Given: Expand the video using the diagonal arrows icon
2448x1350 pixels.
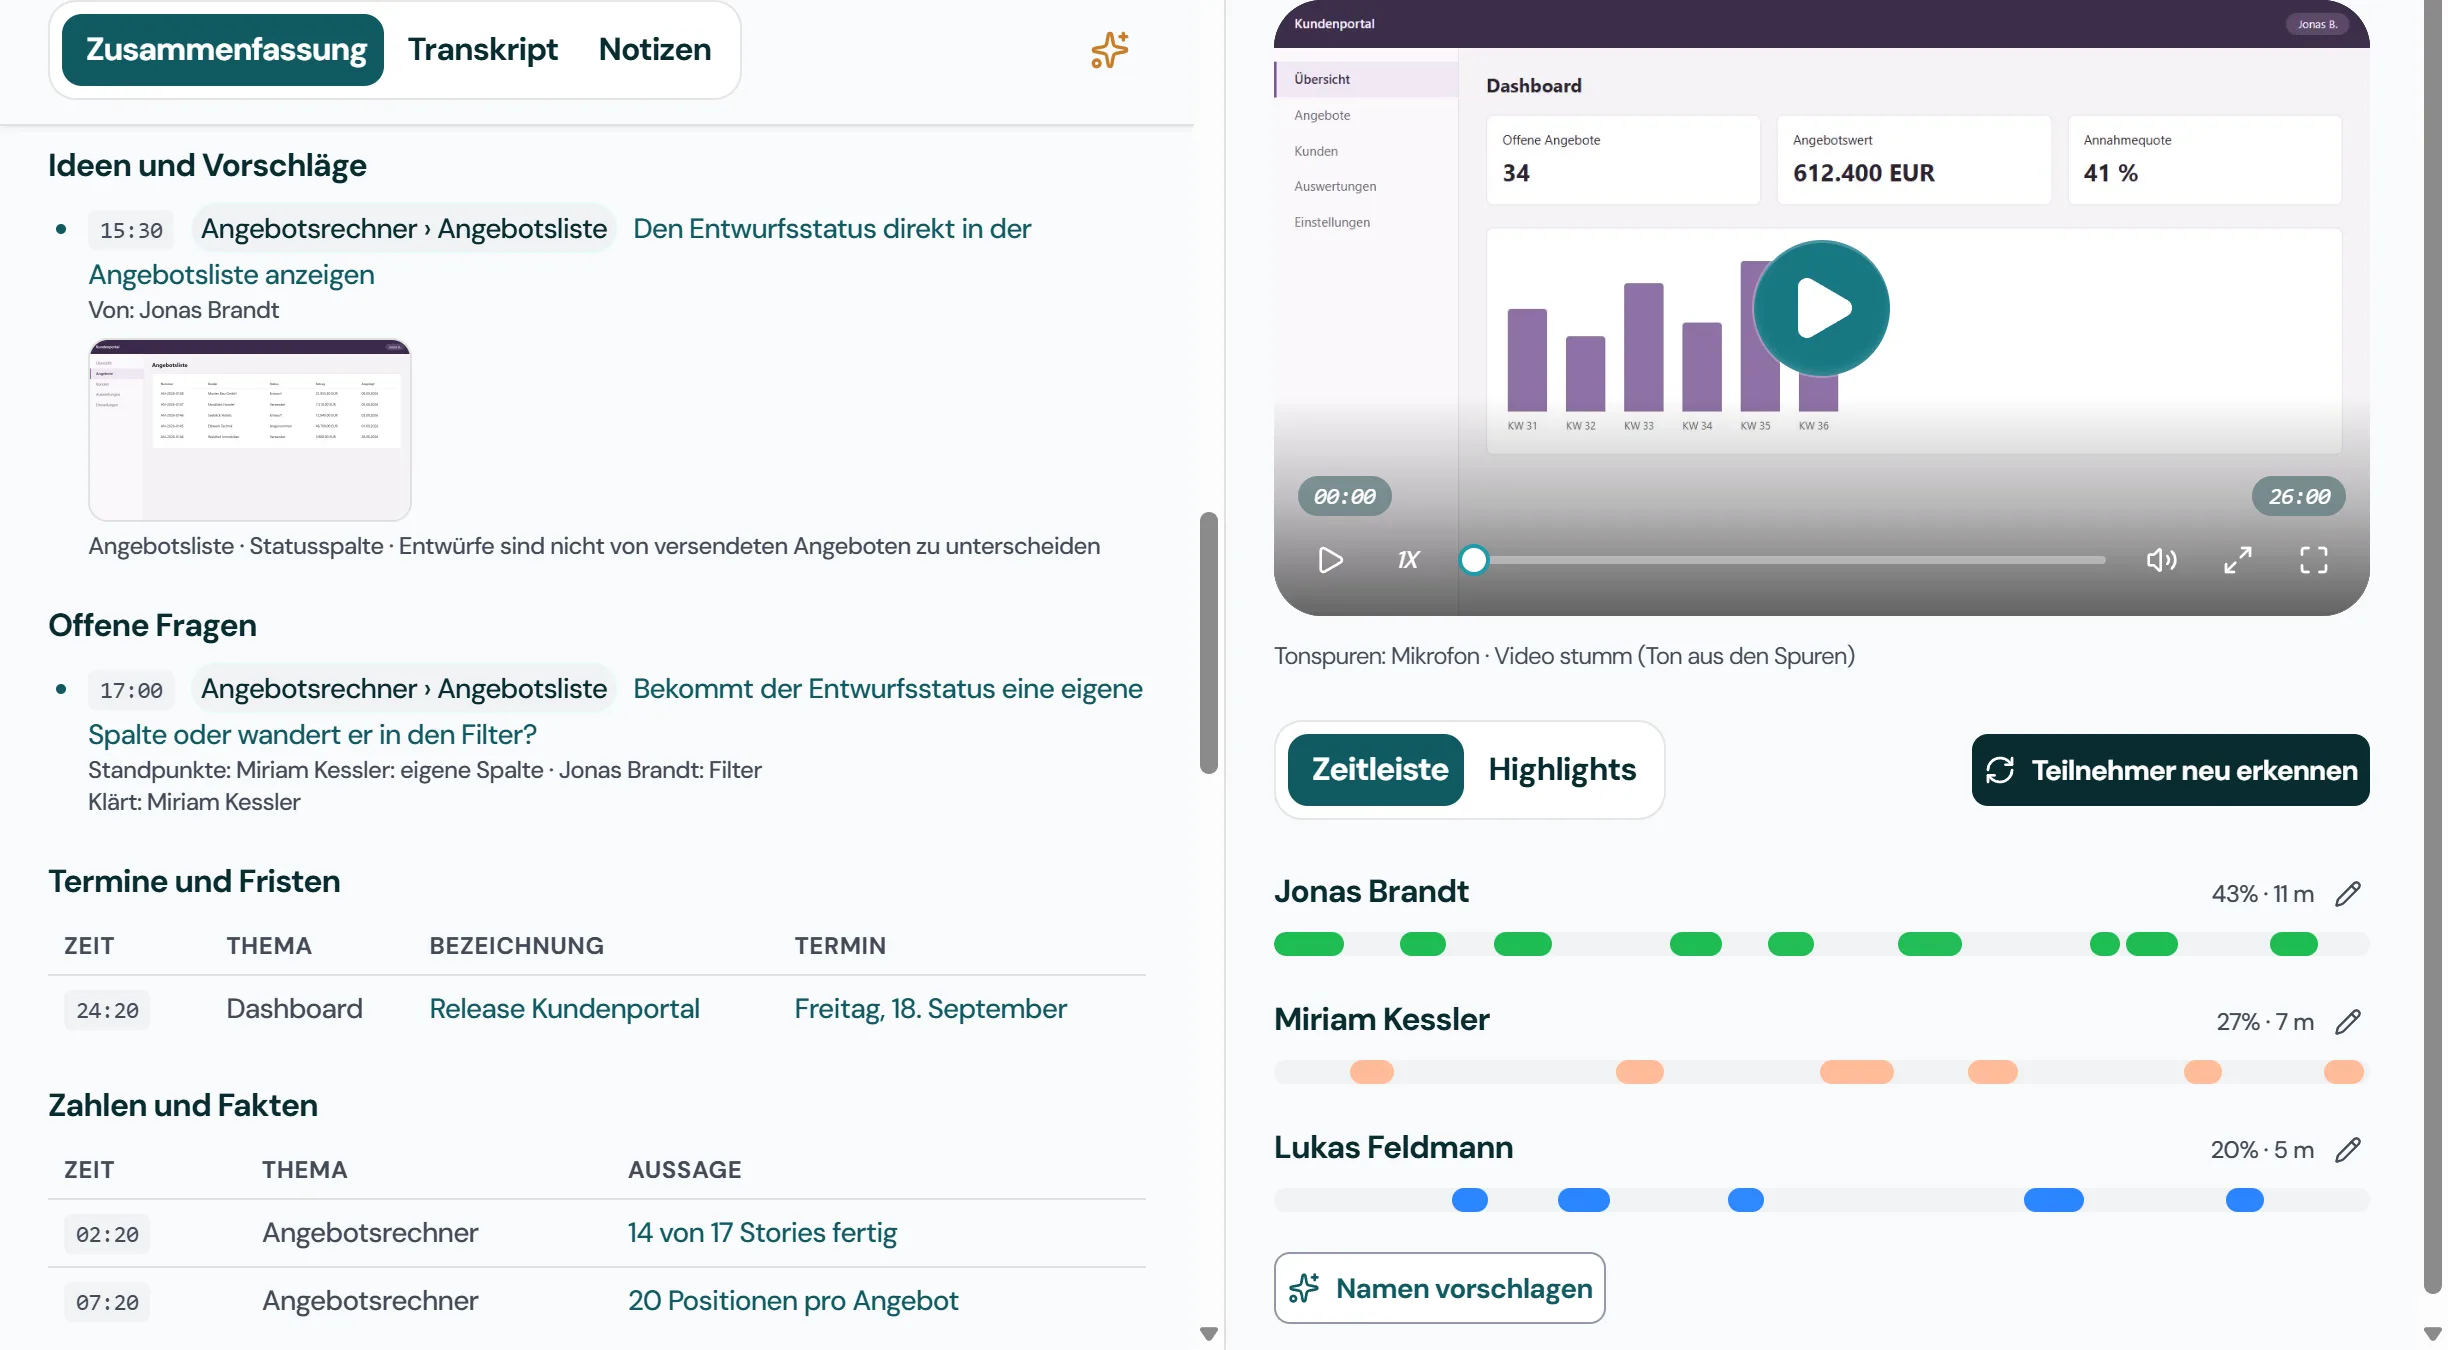Looking at the screenshot, I should pos(2238,560).
